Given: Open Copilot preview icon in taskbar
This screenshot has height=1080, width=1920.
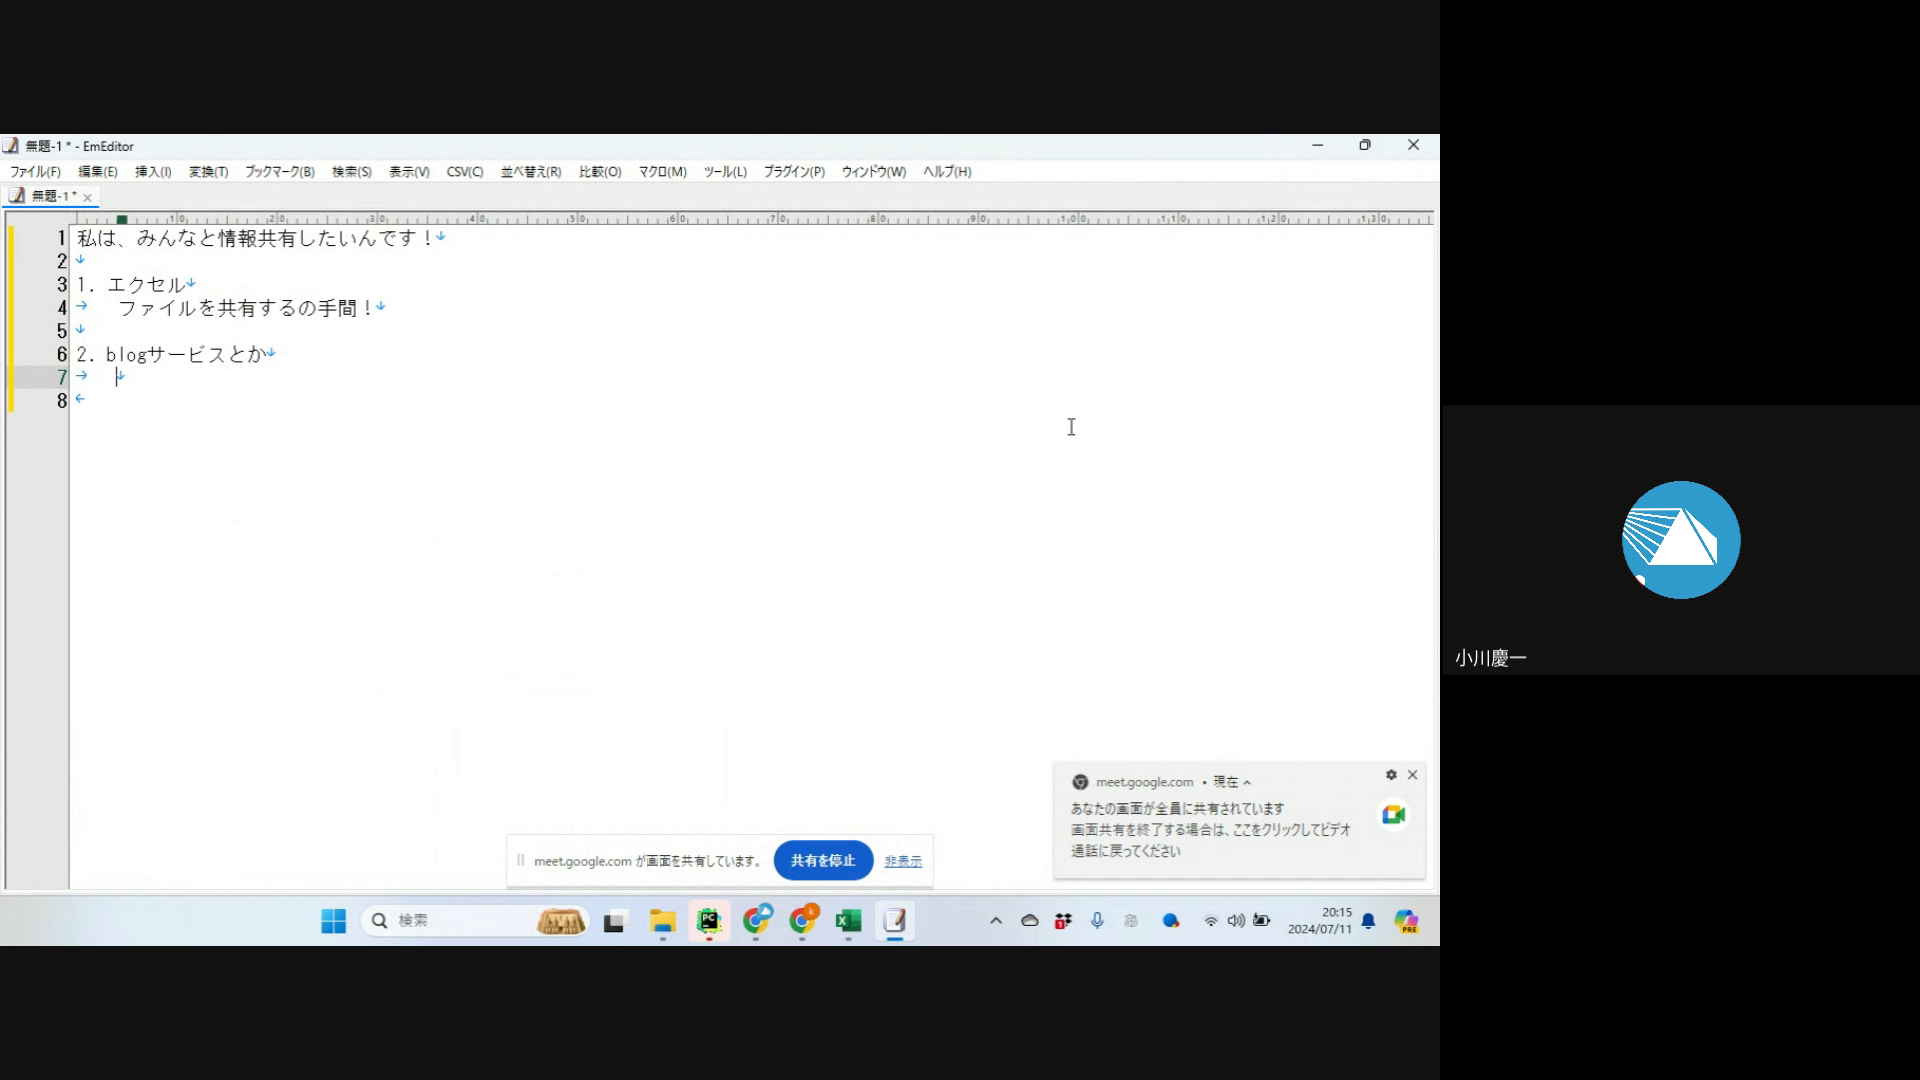Looking at the screenshot, I should coord(1407,921).
